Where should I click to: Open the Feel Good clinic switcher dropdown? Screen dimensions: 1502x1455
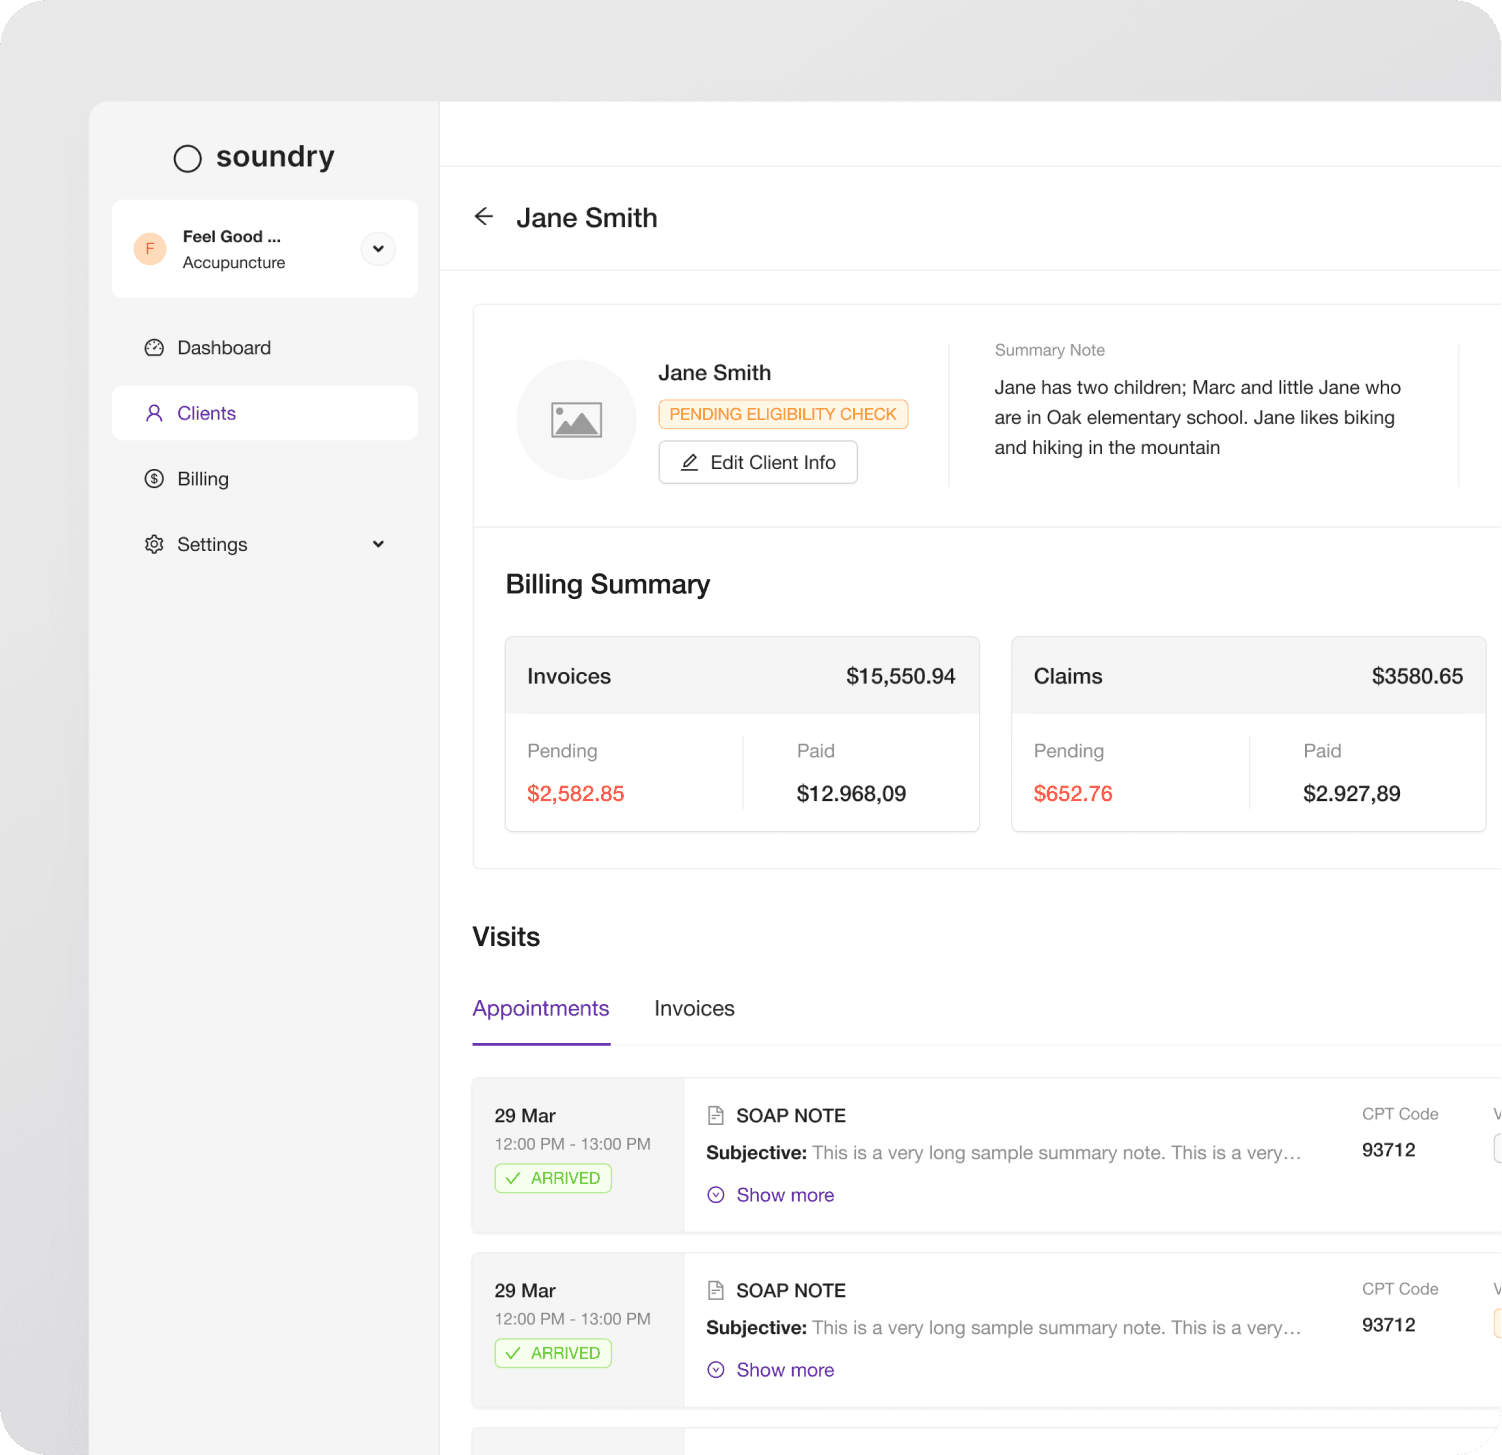coord(378,248)
